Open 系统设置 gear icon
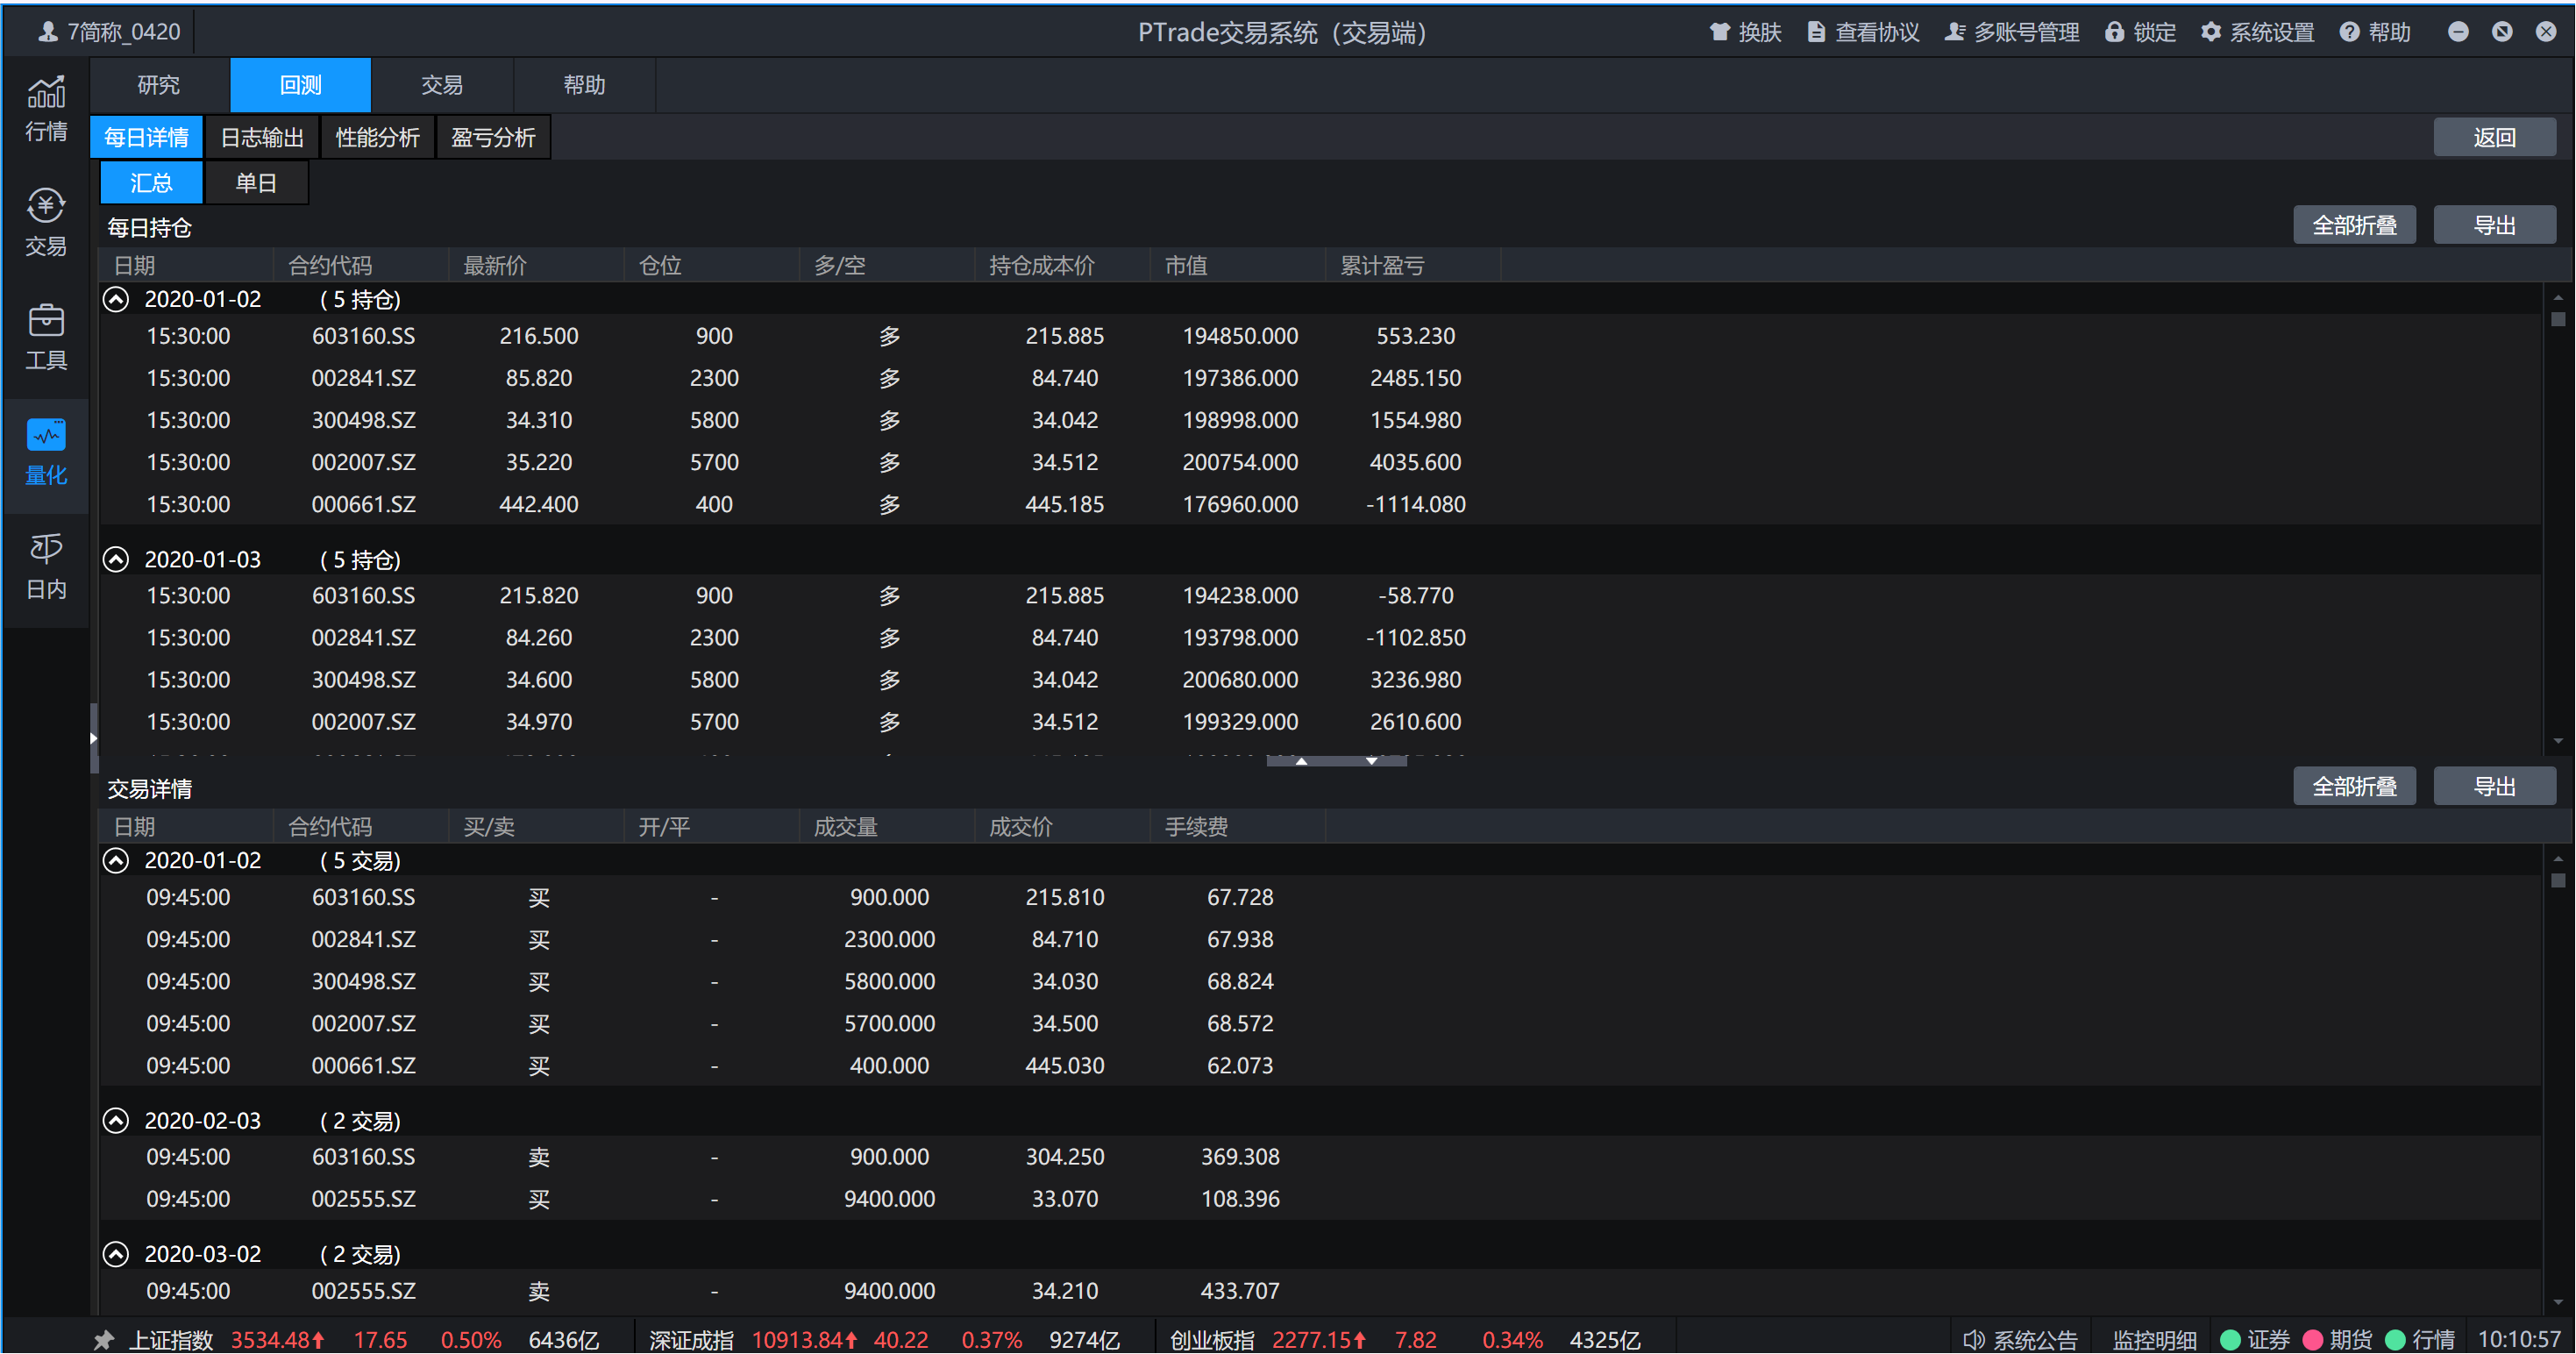Viewport: 2576px width, 1354px height. (x=2210, y=32)
